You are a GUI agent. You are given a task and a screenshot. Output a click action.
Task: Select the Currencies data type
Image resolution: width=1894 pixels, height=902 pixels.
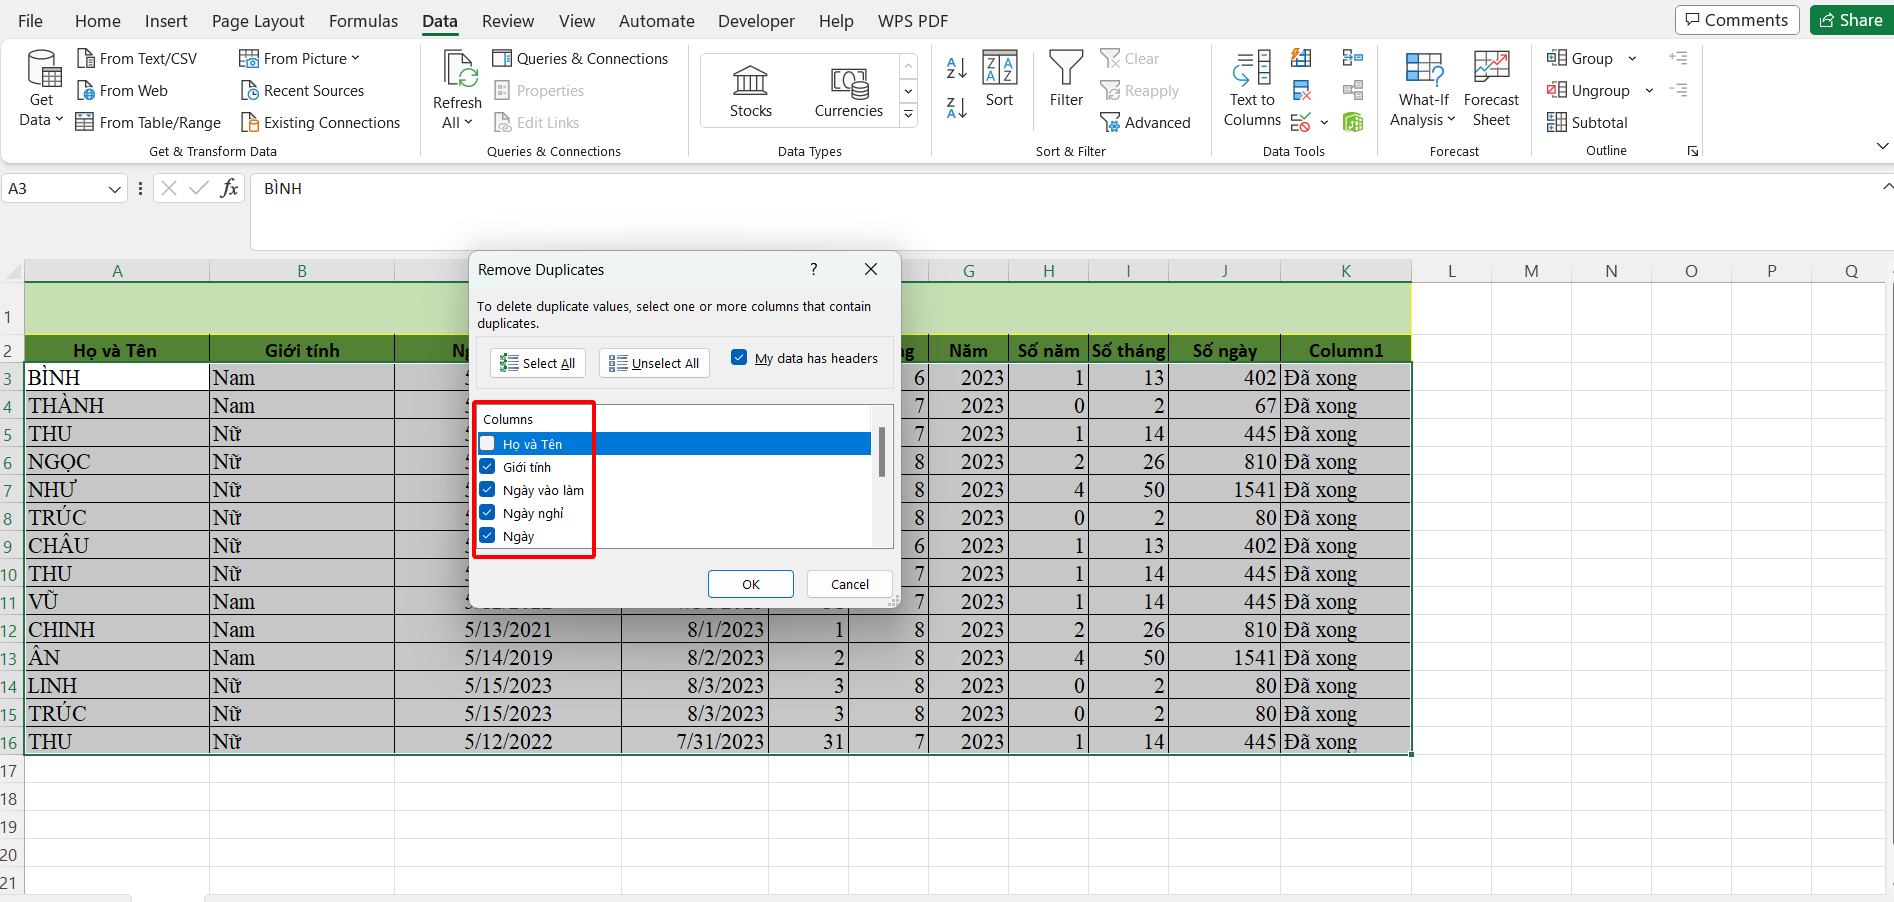(848, 91)
